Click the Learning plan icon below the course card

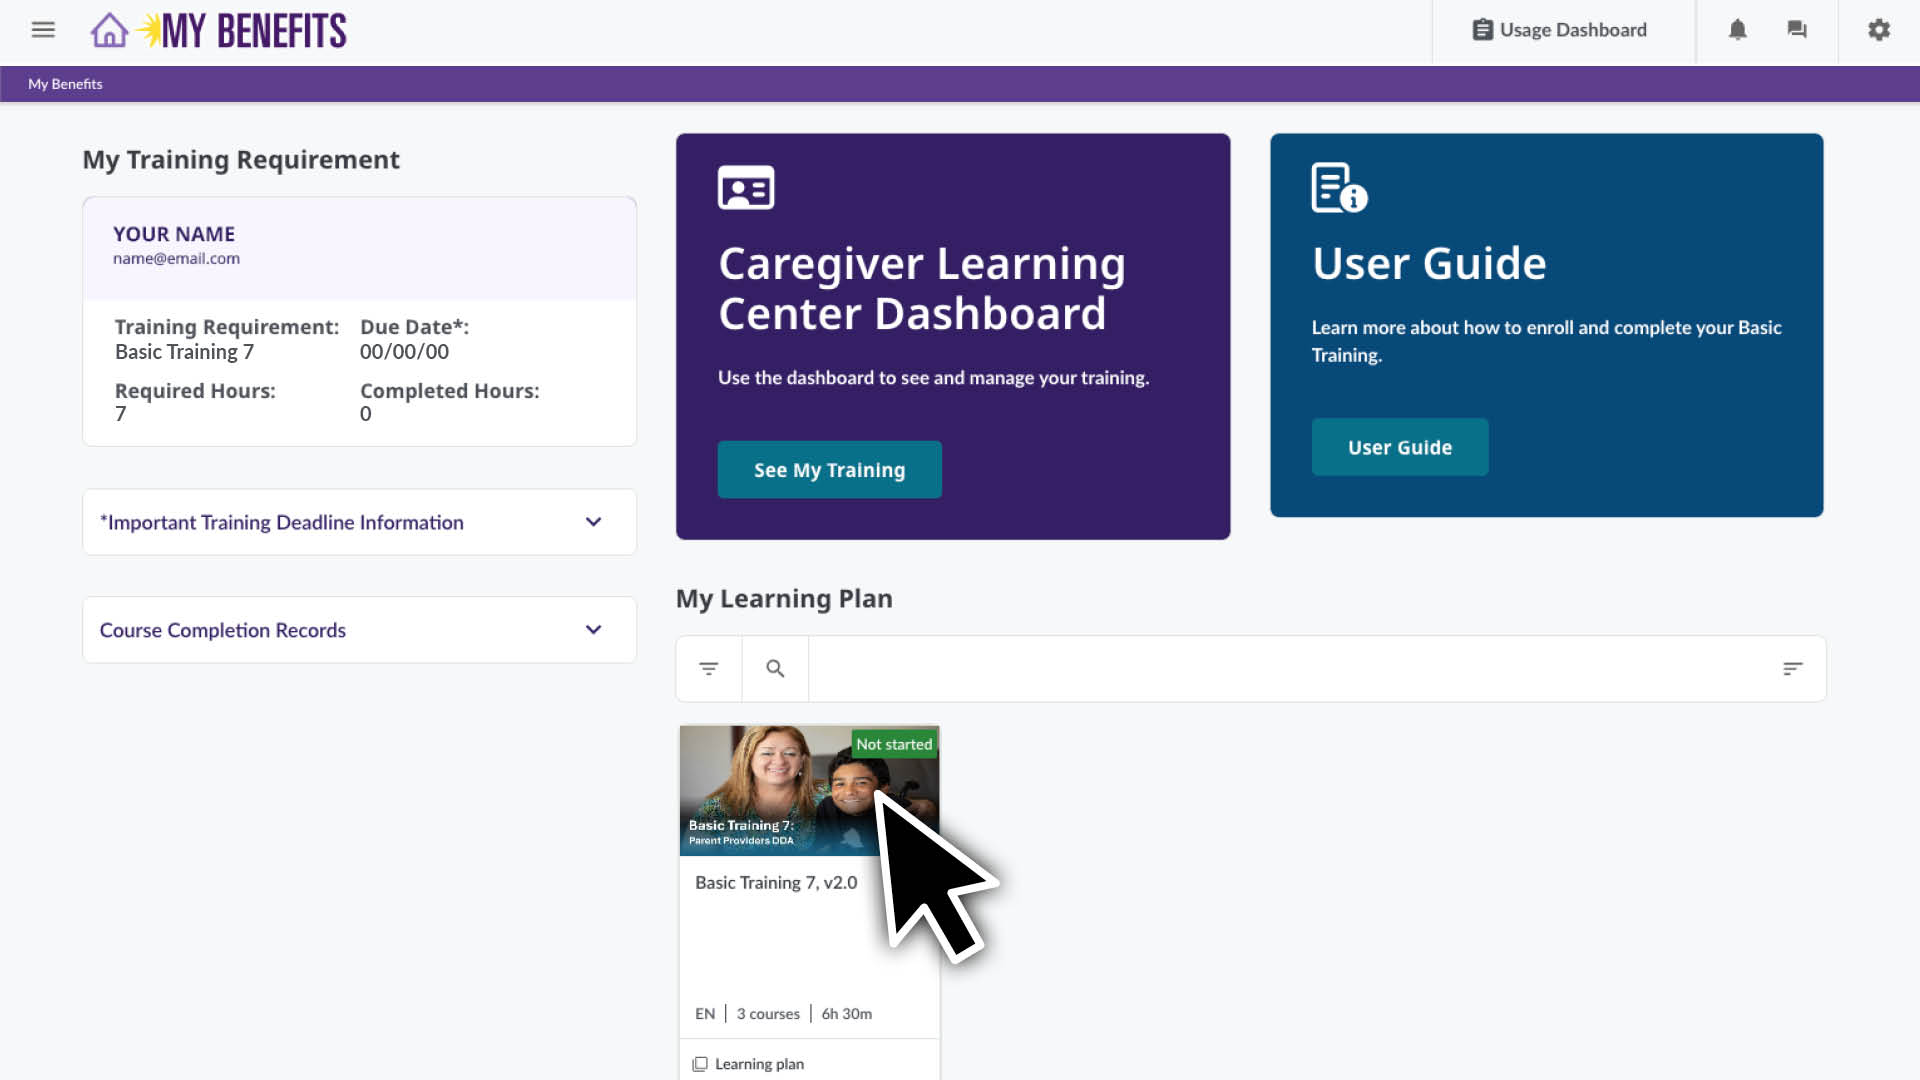[698, 1064]
